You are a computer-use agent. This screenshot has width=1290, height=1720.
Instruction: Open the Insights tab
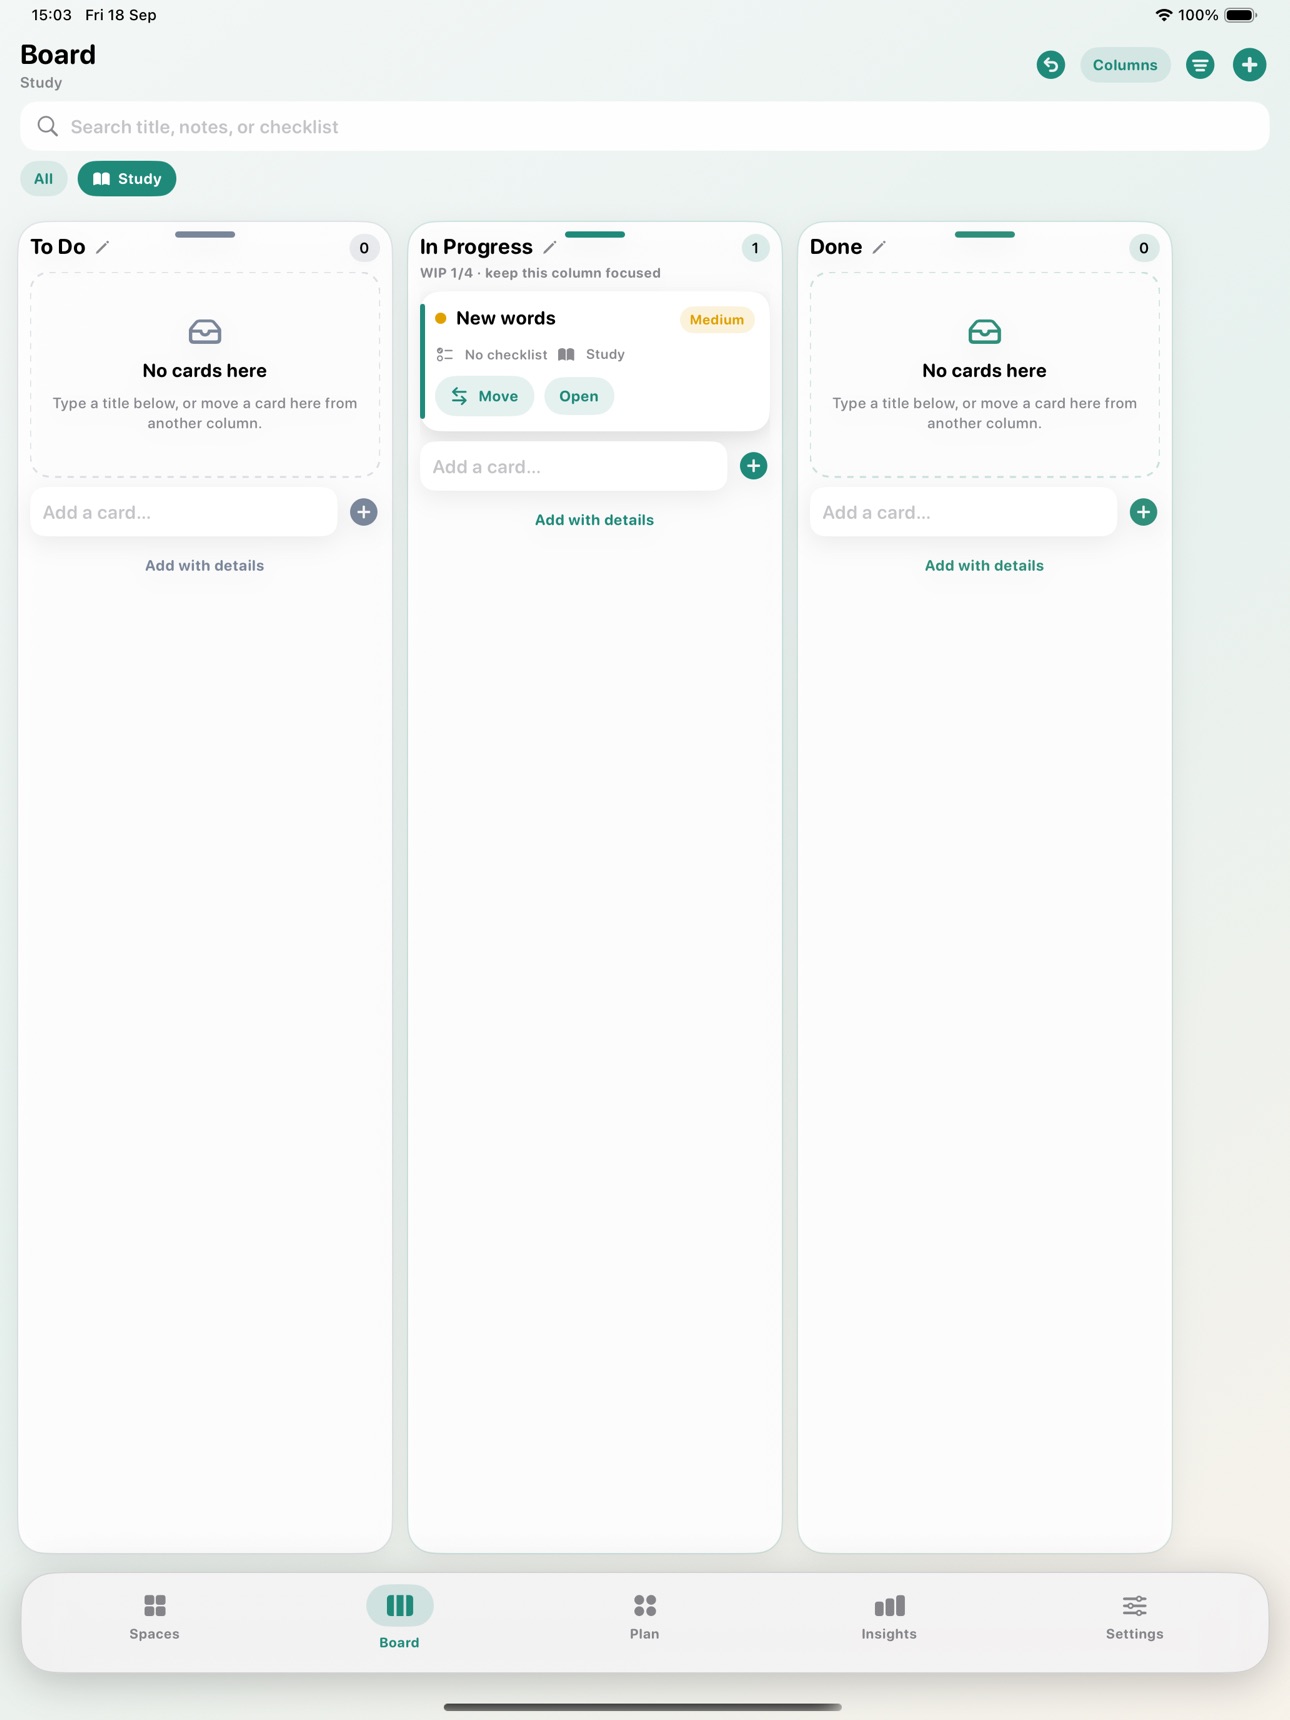coord(889,1617)
